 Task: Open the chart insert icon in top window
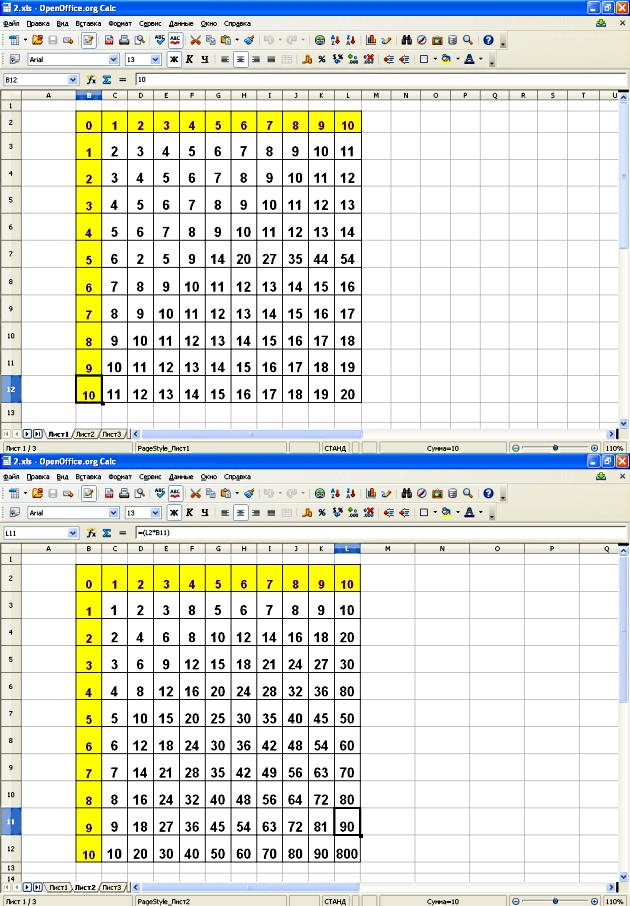371,41
